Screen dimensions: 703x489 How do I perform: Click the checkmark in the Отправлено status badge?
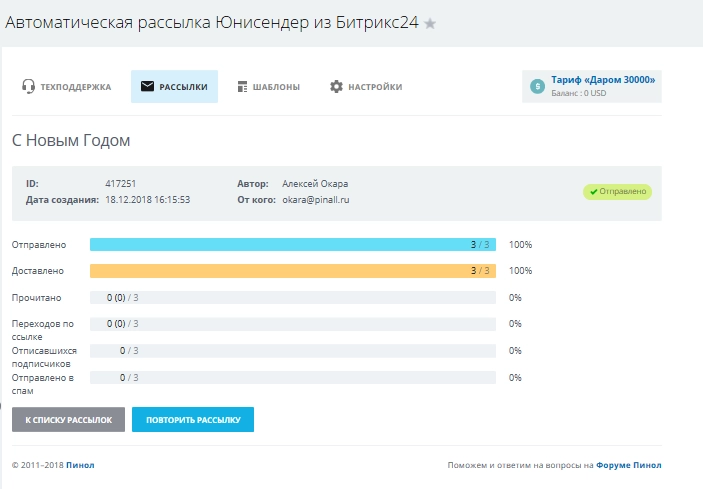pyautogui.click(x=593, y=191)
